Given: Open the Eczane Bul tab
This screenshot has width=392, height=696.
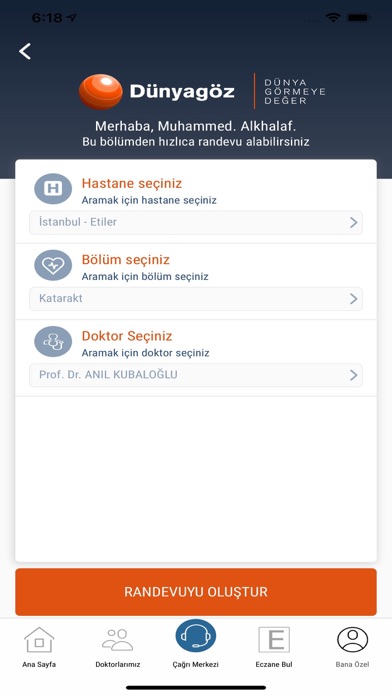Looking at the screenshot, I should click(274, 647).
